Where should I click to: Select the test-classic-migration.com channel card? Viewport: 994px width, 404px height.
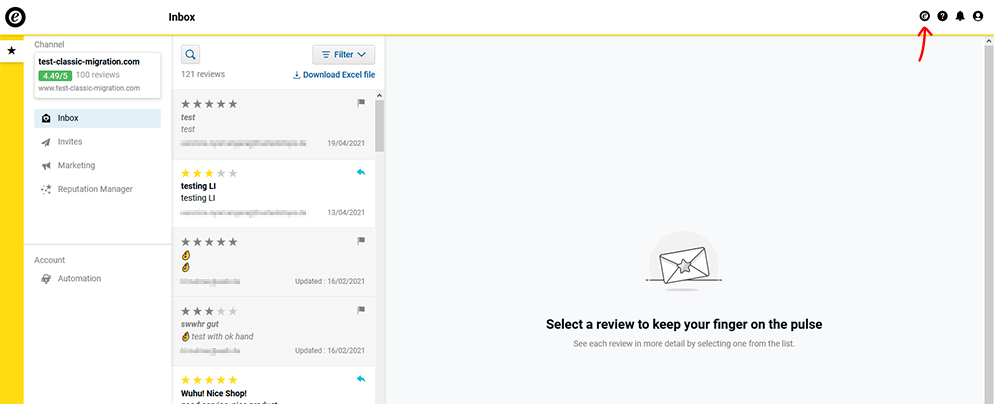click(97, 75)
